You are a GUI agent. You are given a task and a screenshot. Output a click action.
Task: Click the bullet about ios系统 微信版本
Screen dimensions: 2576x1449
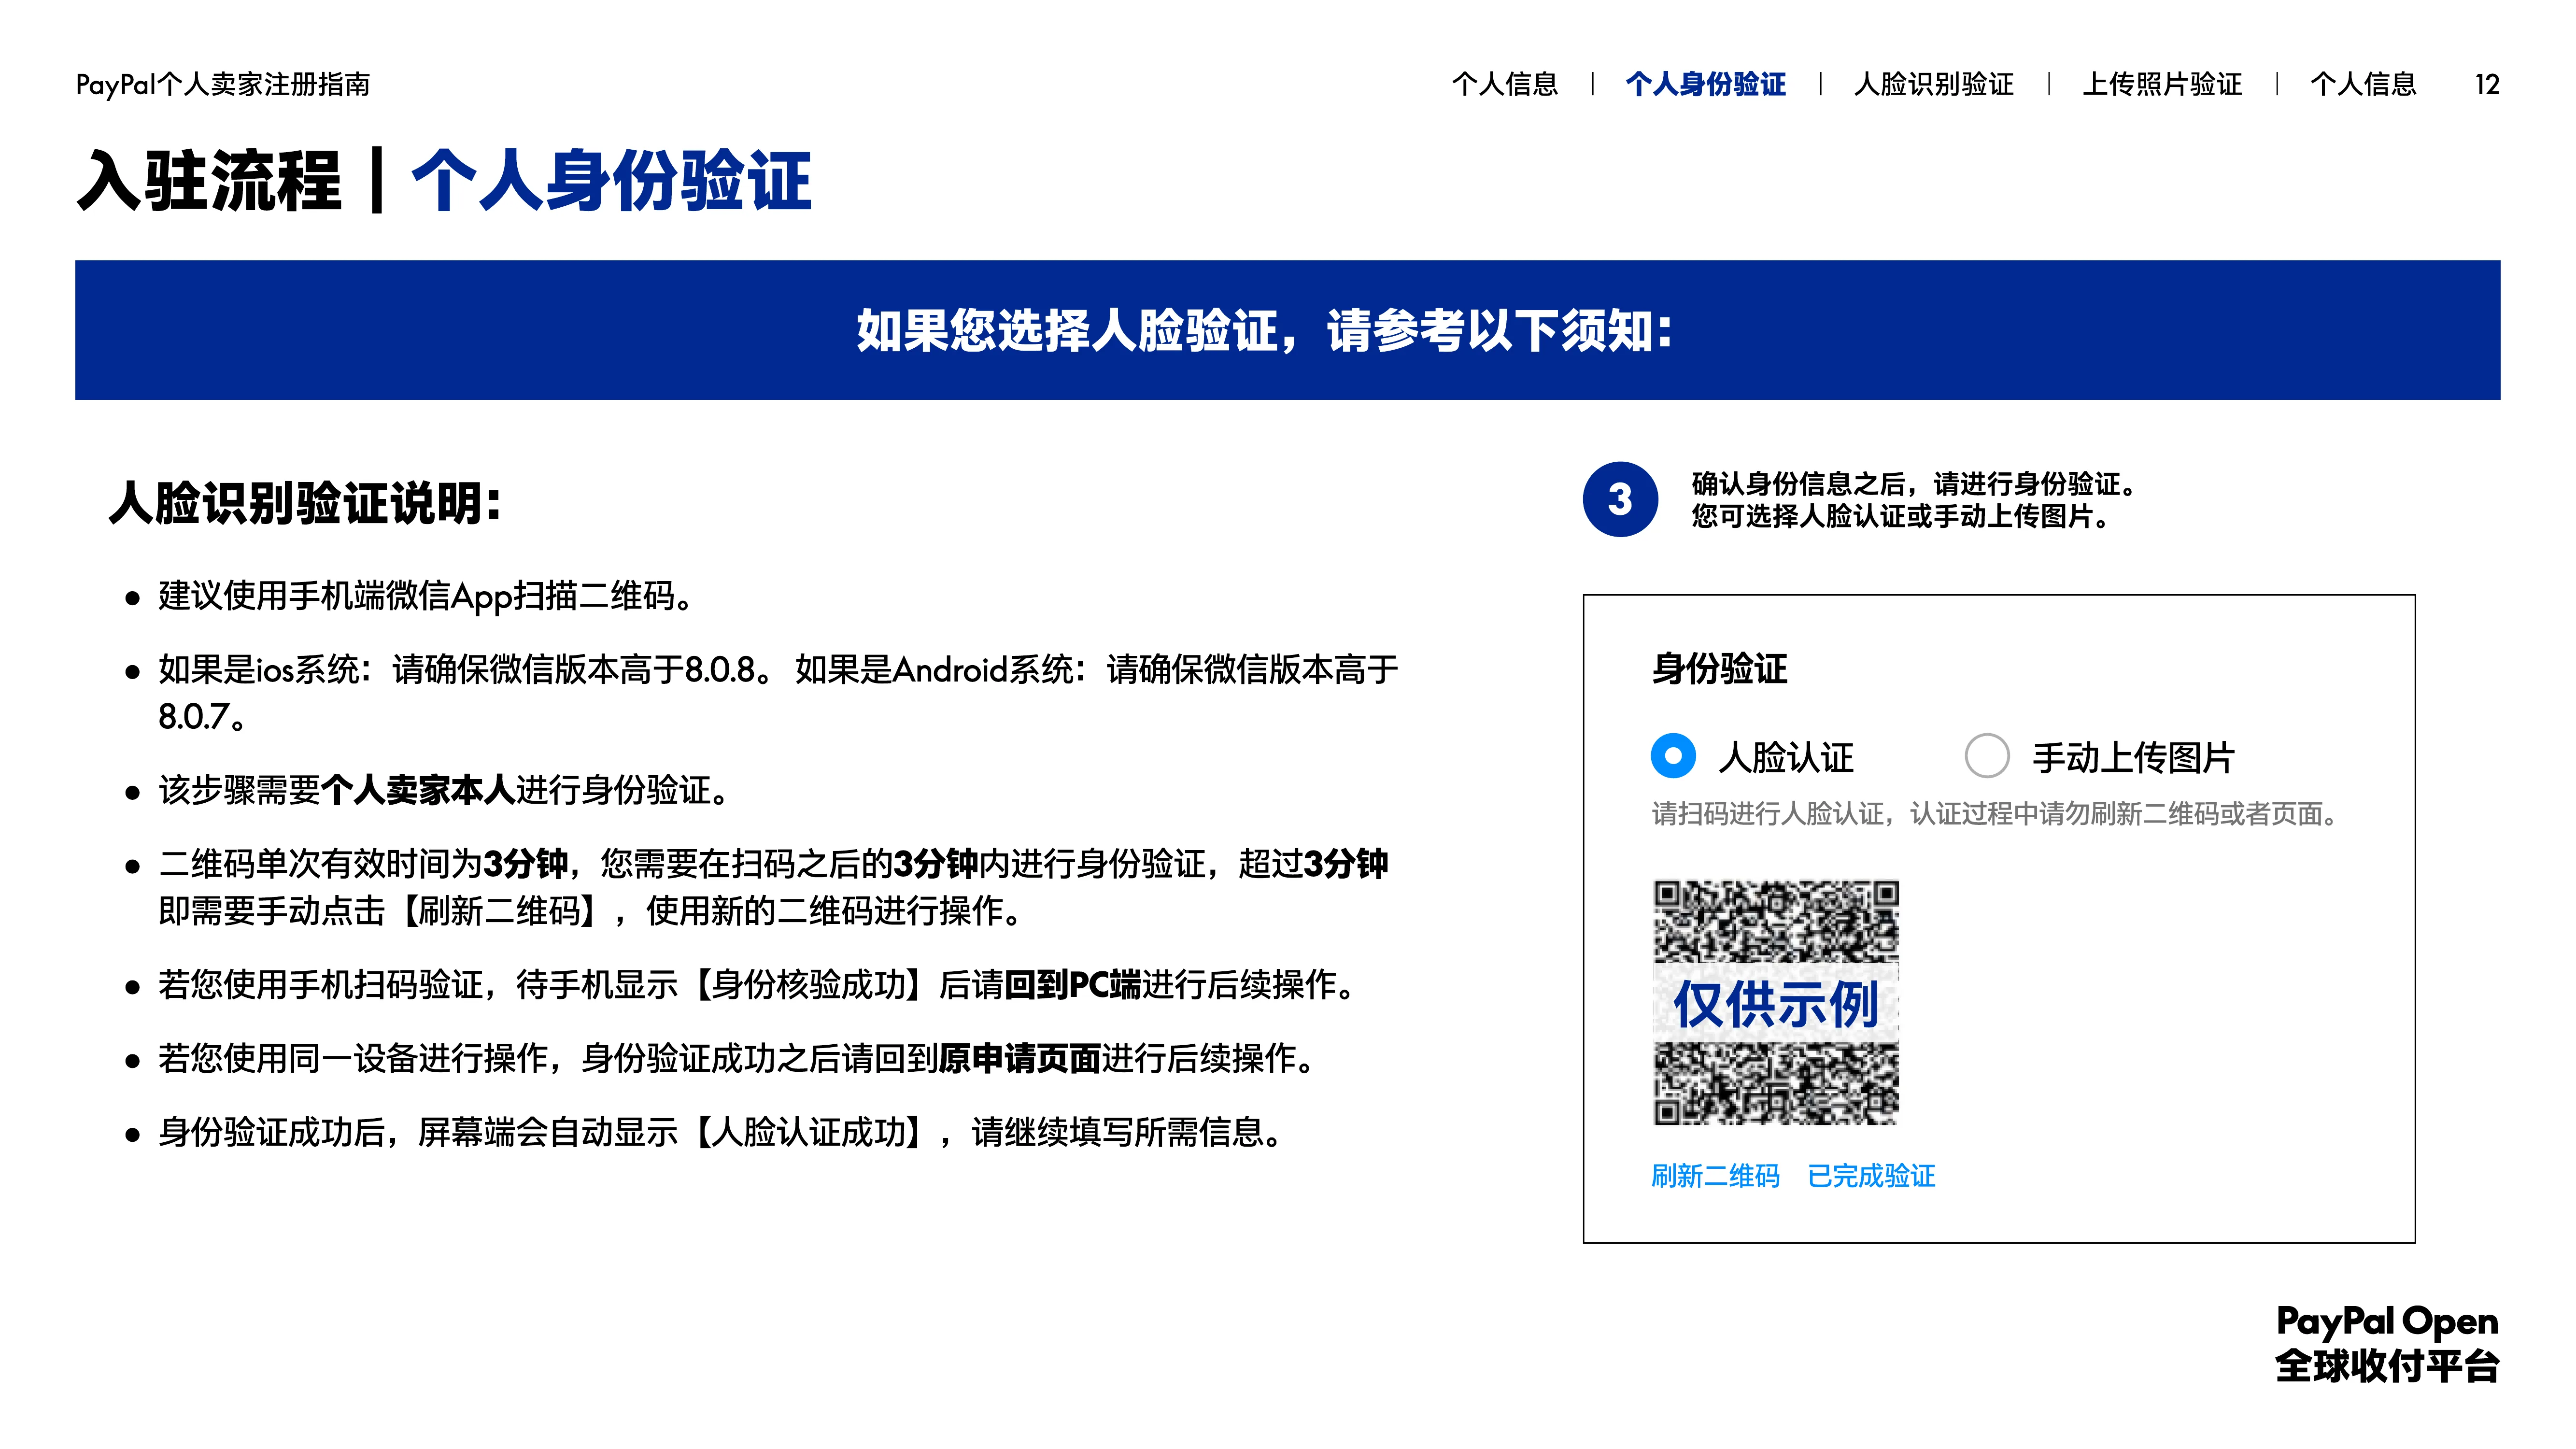778,692
